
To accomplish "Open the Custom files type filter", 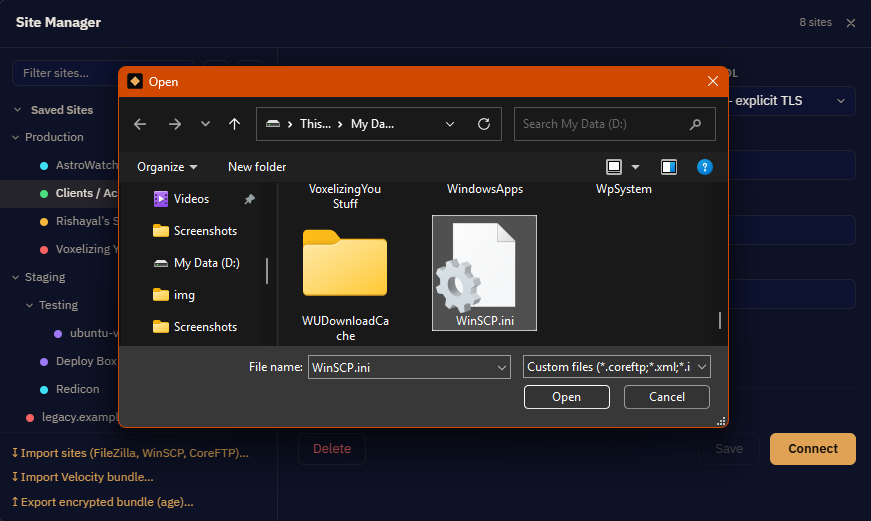I will click(617, 367).
